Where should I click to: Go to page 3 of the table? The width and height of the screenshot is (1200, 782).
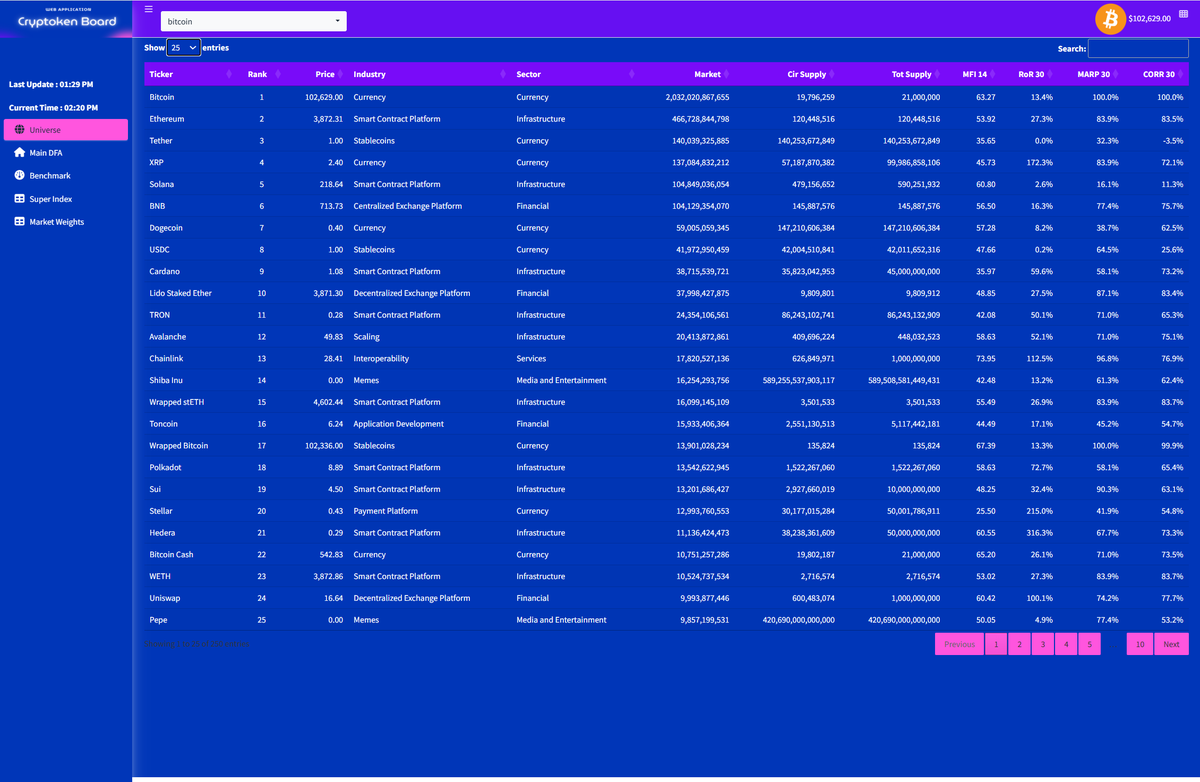coord(1042,644)
